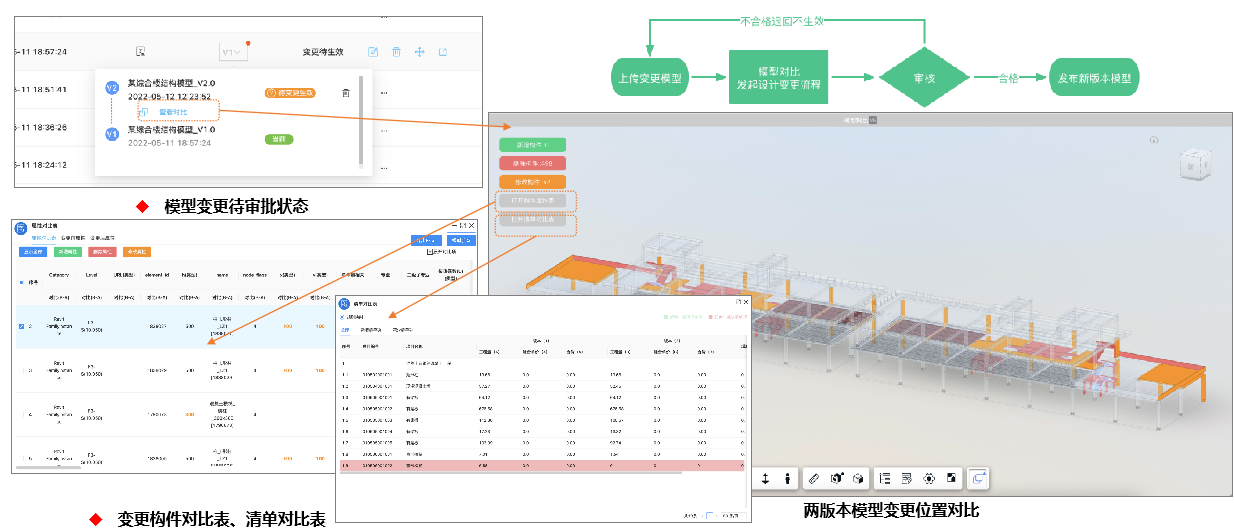1234x532 pixels.
Task: Click the export icon at end of top row
Action: 443,52
